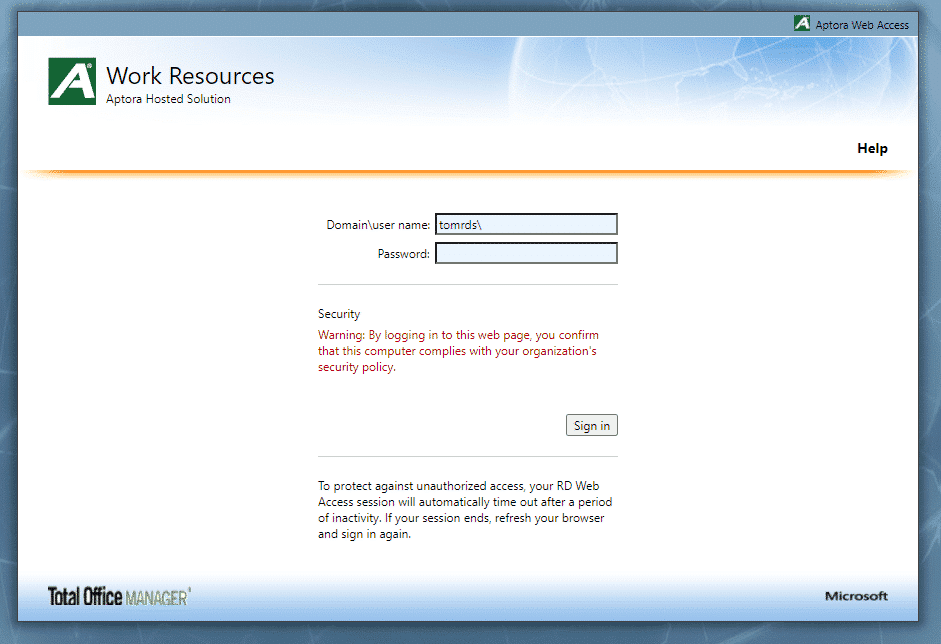The image size is (941, 644).
Task: Click the Total Office Manager logo
Action: pyautogui.click(x=119, y=597)
